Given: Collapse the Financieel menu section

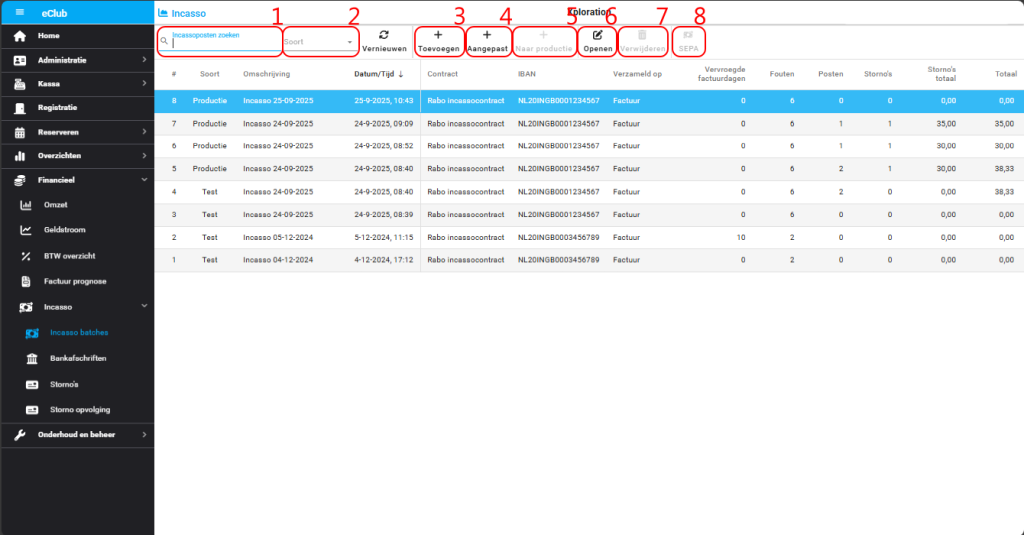Looking at the screenshot, I should (144, 181).
